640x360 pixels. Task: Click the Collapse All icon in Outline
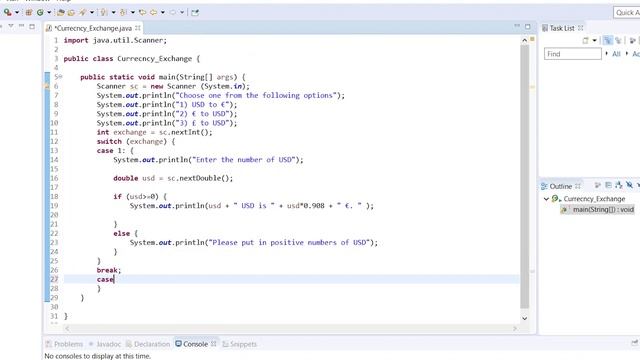608,186
